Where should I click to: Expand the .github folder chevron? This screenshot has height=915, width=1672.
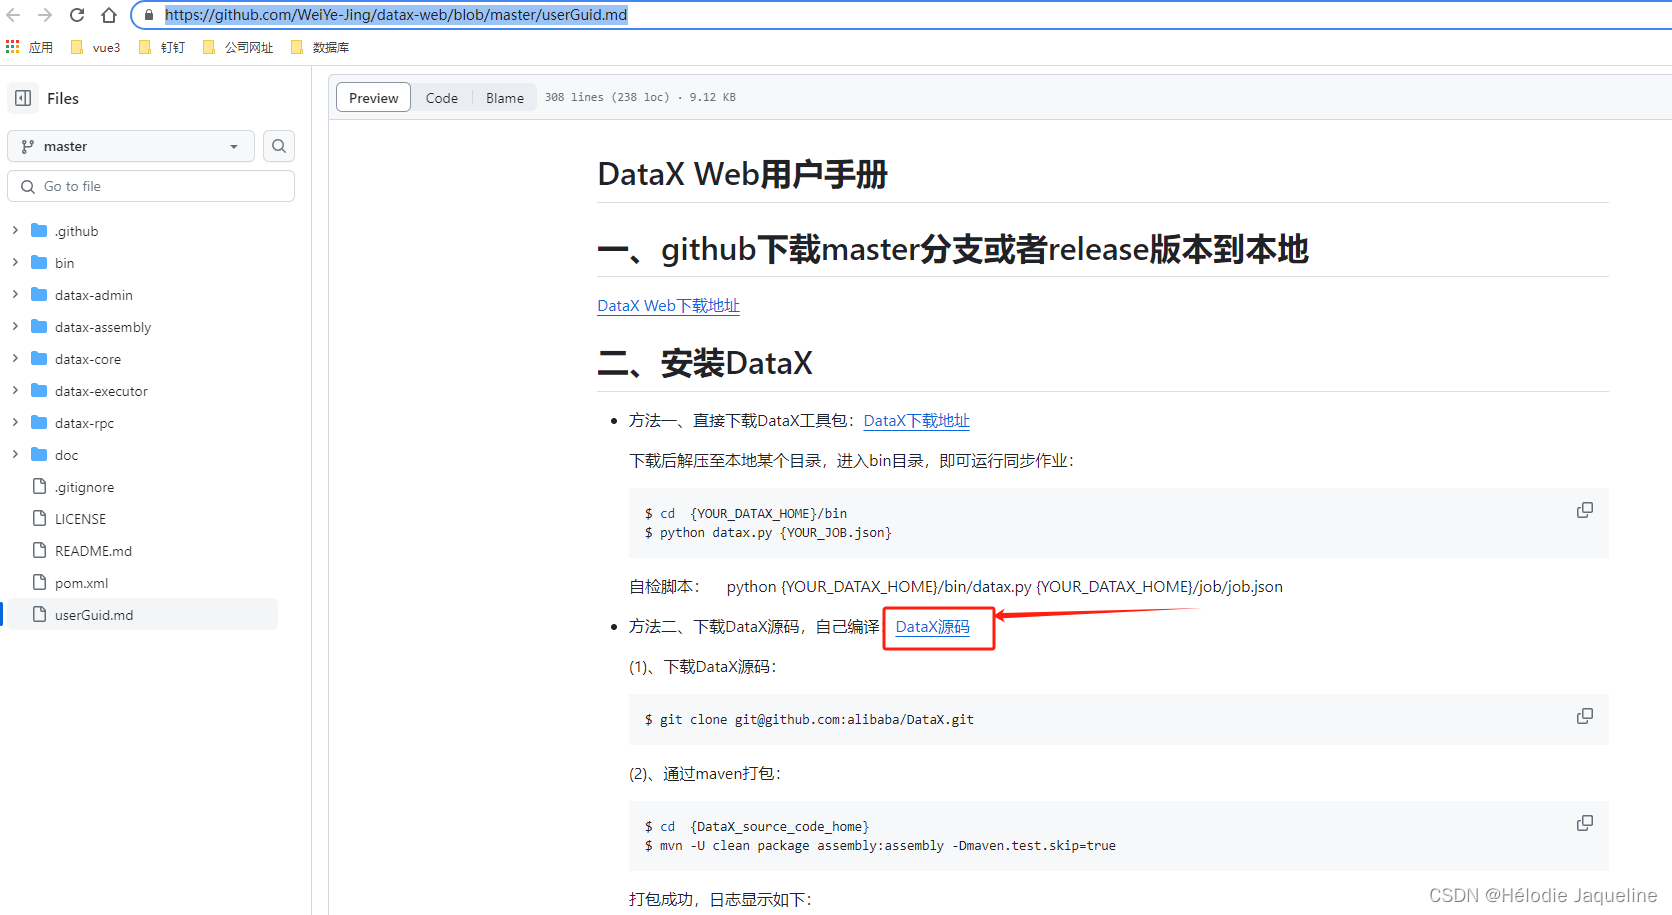pyautogui.click(x=15, y=231)
